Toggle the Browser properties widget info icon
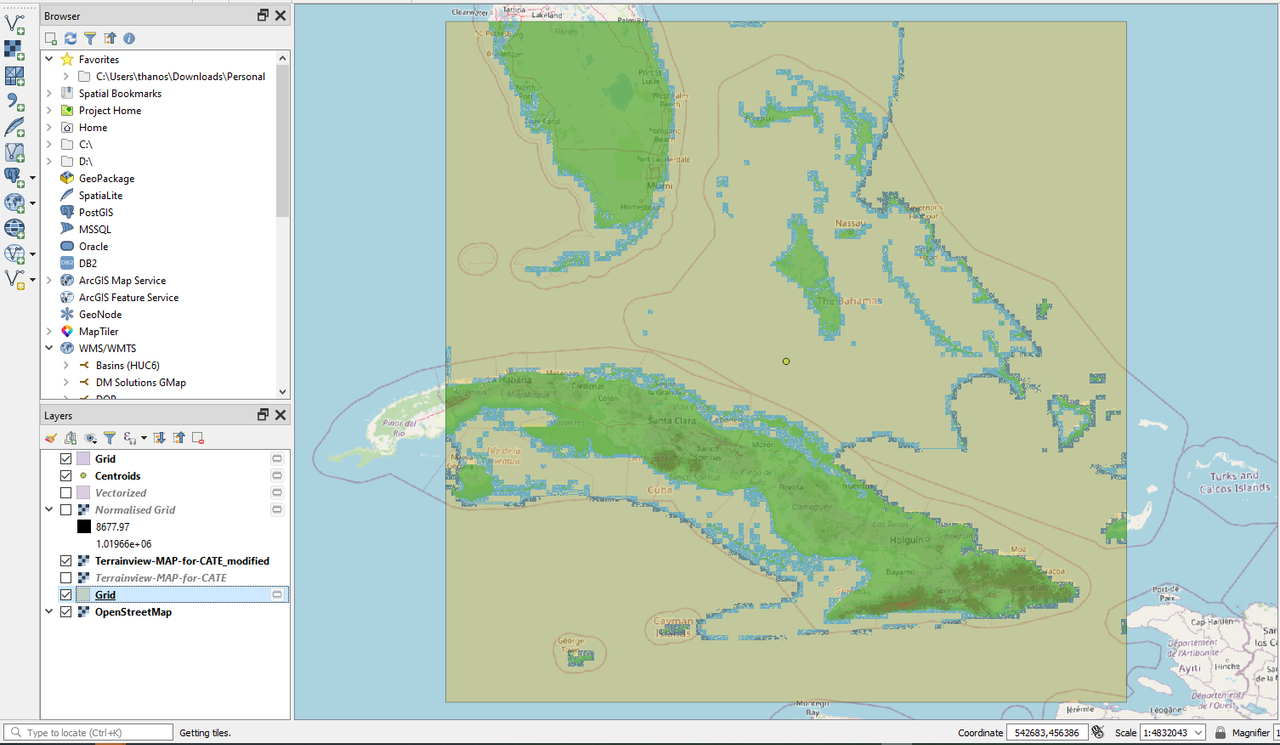This screenshot has width=1280, height=745. tap(129, 38)
